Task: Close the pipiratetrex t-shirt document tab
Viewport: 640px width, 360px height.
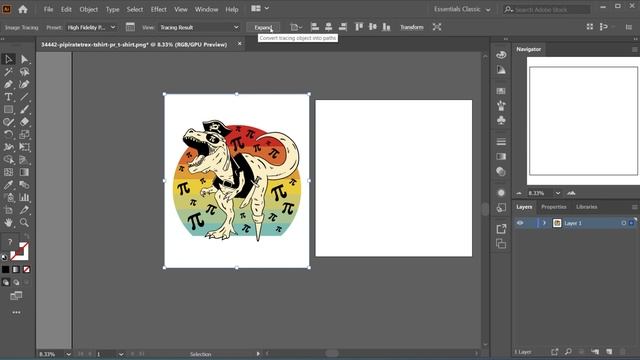Action: click(240, 43)
